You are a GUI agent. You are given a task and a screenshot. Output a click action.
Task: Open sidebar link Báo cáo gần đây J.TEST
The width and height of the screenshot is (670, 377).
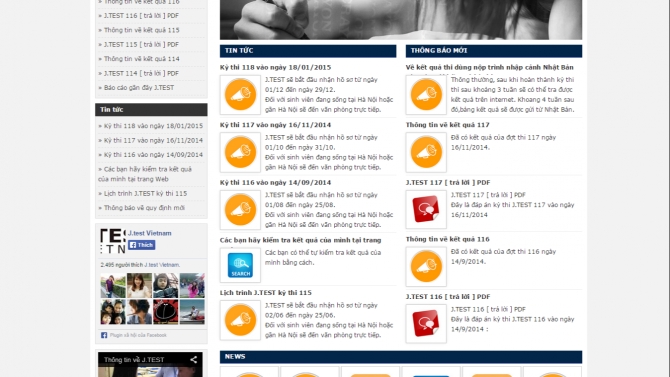(x=139, y=88)
